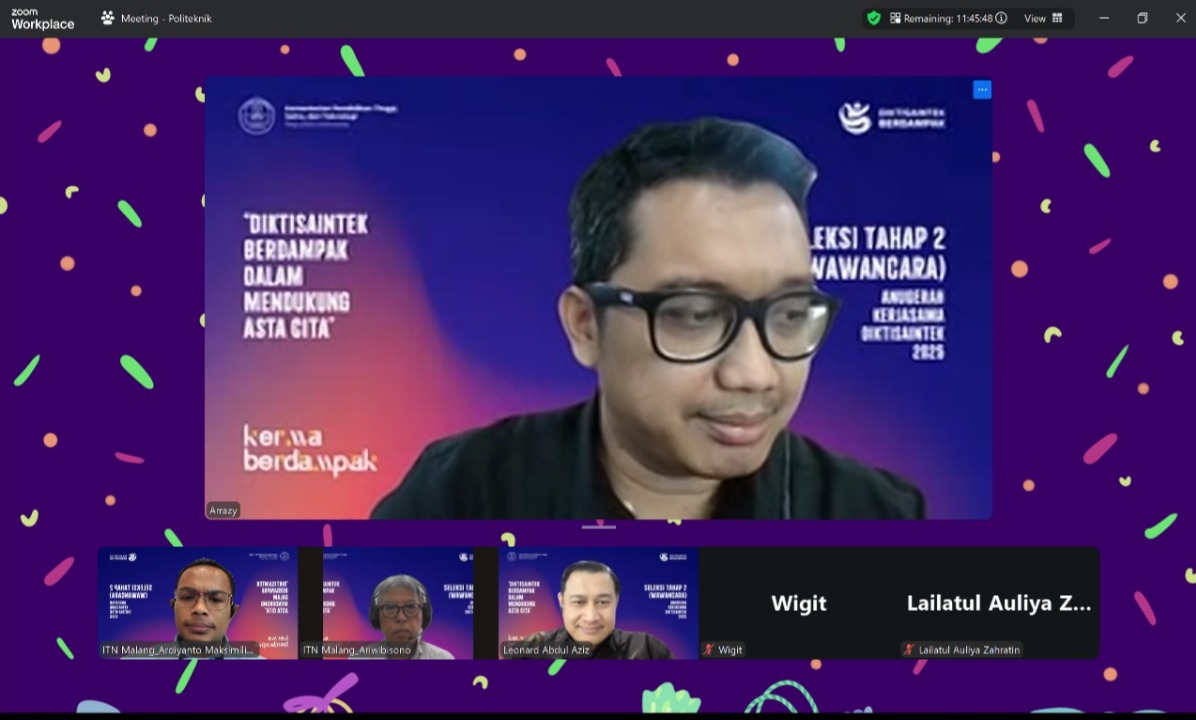Image resolution: width=1196 pixels, height=720 pixels.
Task: Select the Wigit participant tile
Action: point(798,603)
